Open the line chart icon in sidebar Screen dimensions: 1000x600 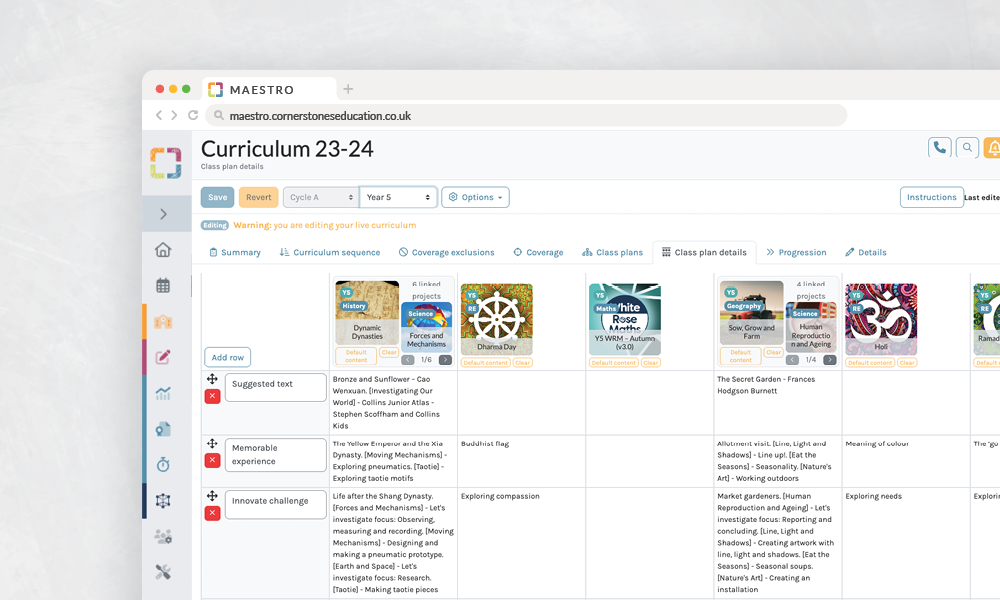163,393
